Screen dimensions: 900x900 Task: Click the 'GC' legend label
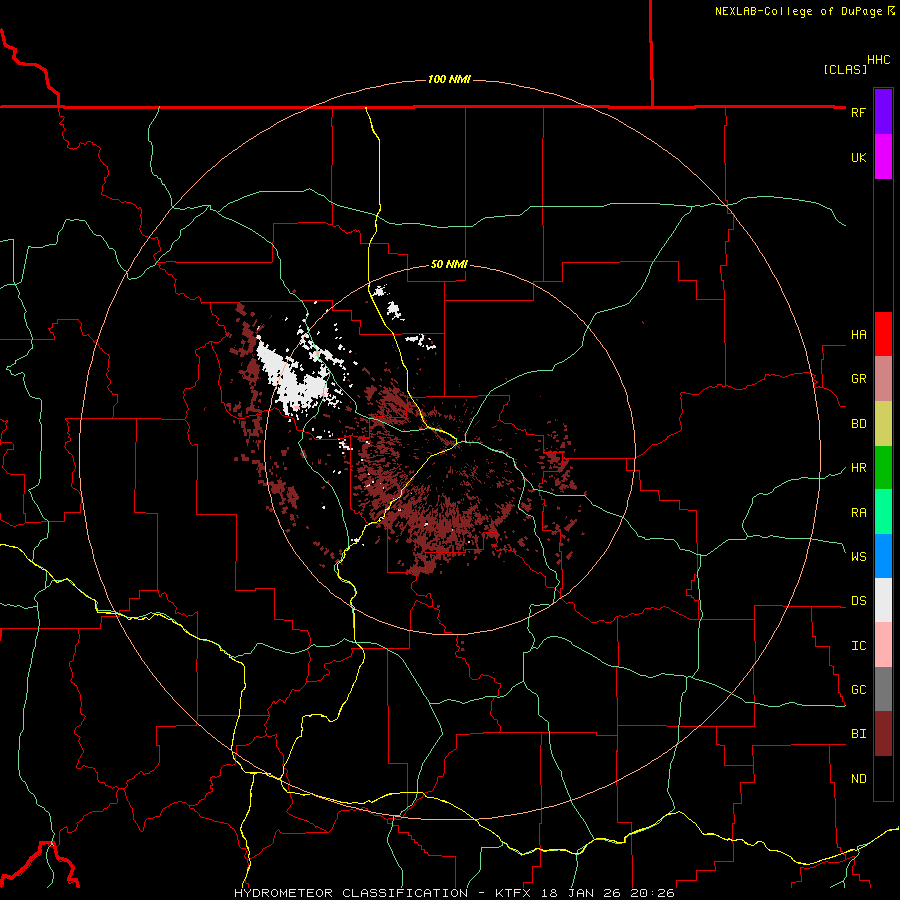pos(858,690)
